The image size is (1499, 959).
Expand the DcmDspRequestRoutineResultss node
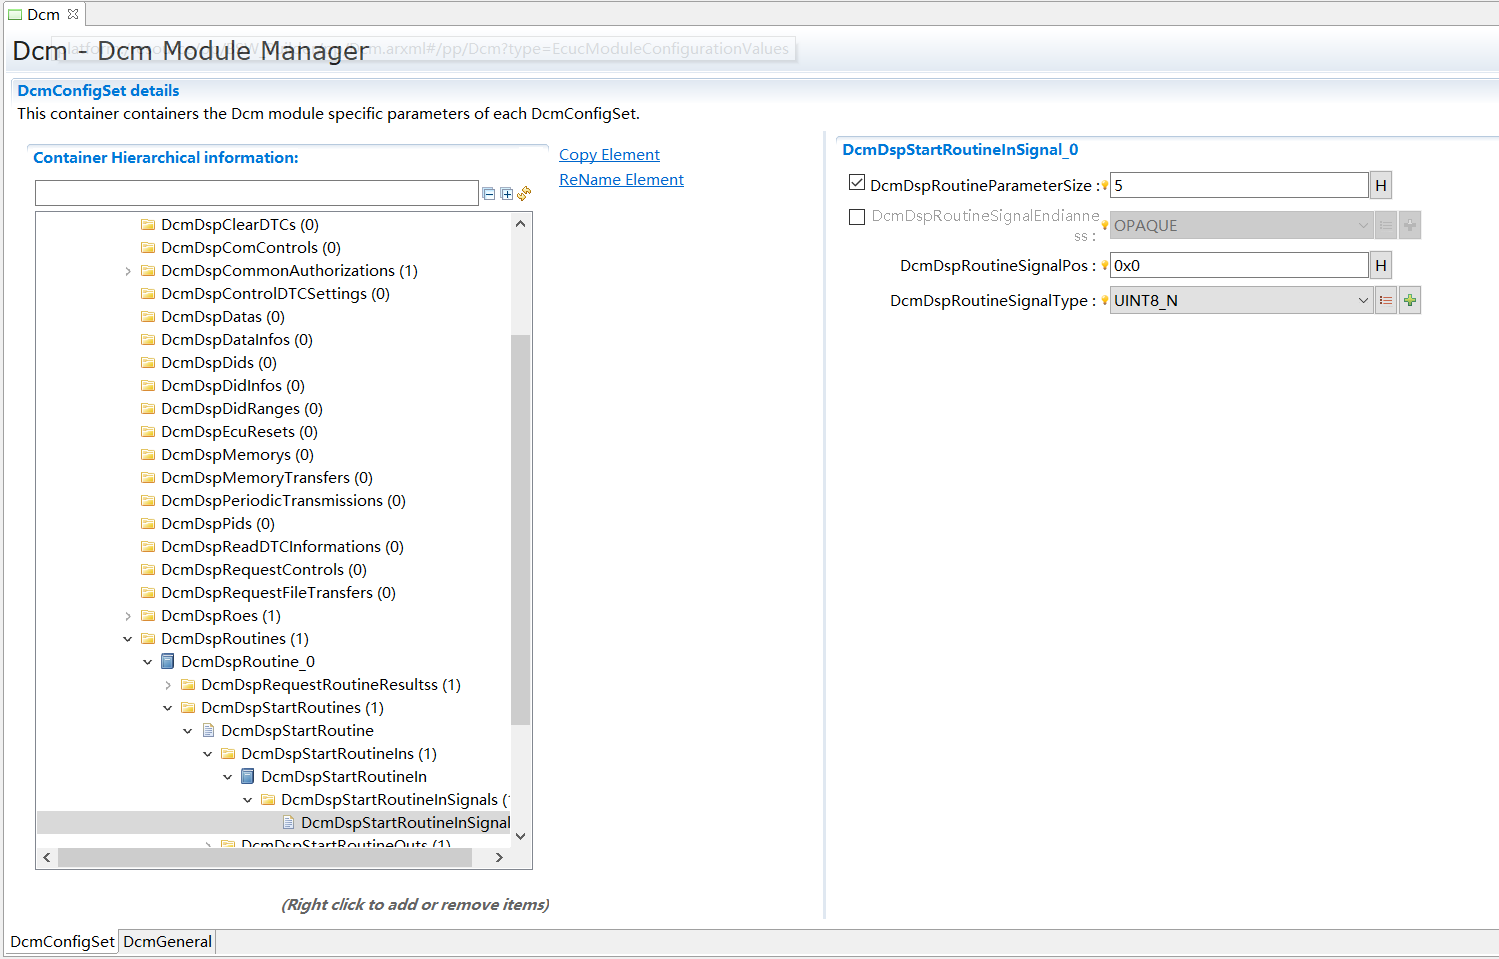tap(168, 685)
